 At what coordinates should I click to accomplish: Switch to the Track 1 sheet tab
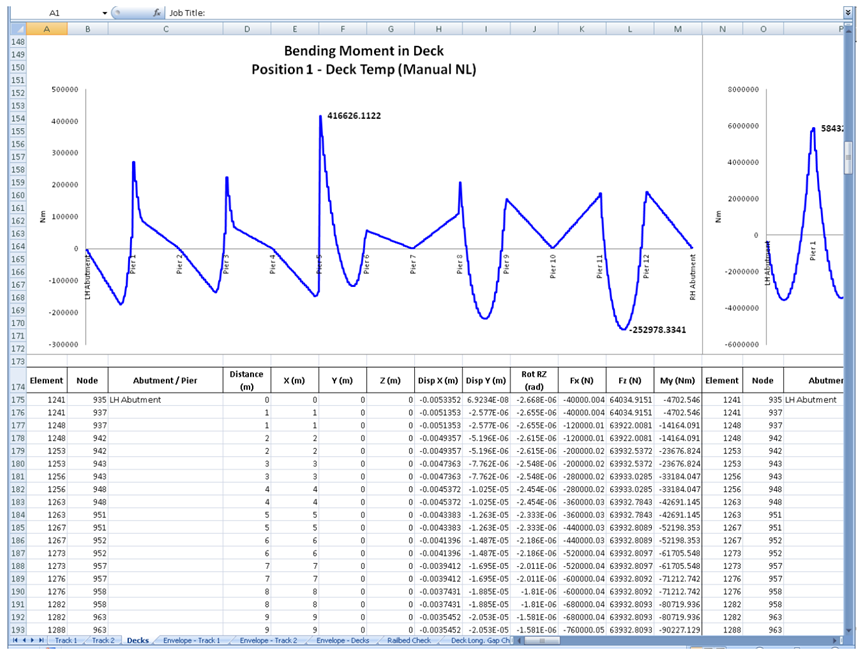66,640
